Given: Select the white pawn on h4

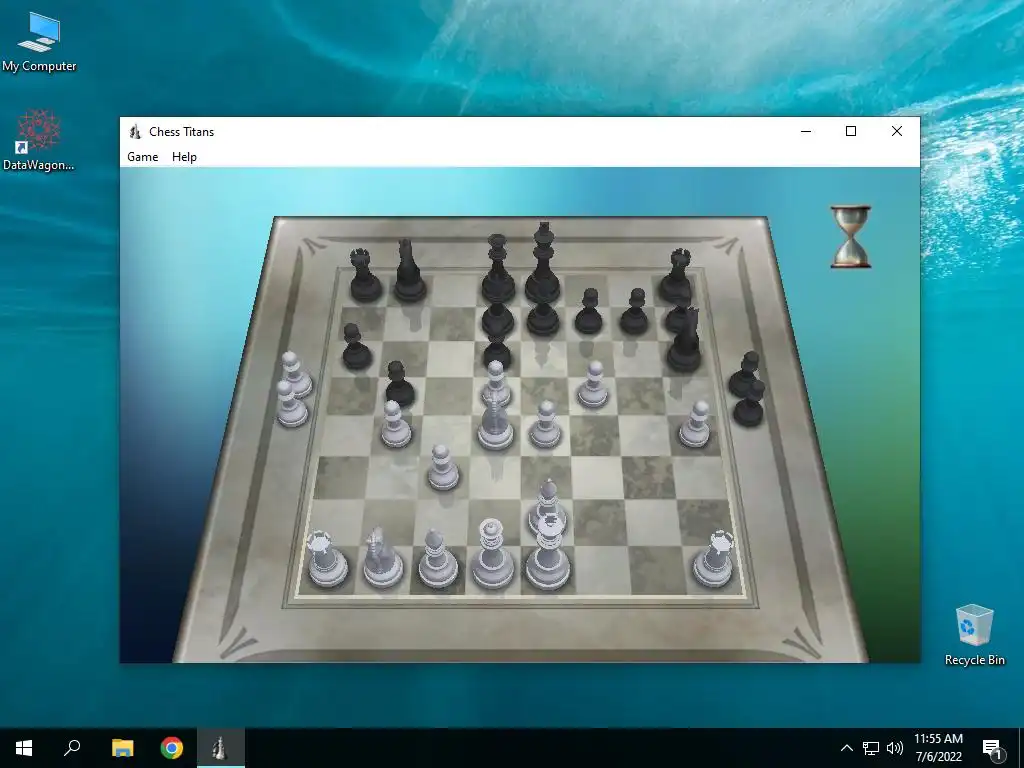Looking at the screenshot, I should pos(695,424).
